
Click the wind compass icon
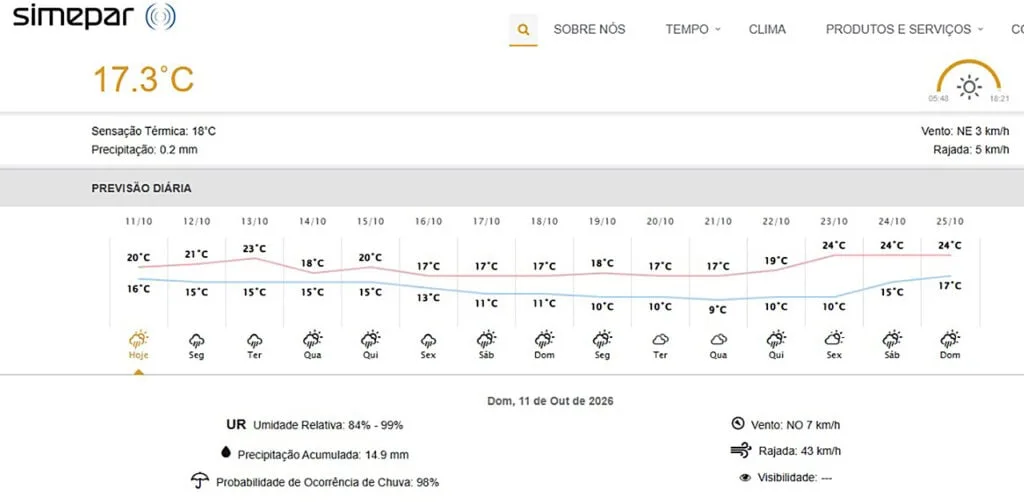click(738, 424)
